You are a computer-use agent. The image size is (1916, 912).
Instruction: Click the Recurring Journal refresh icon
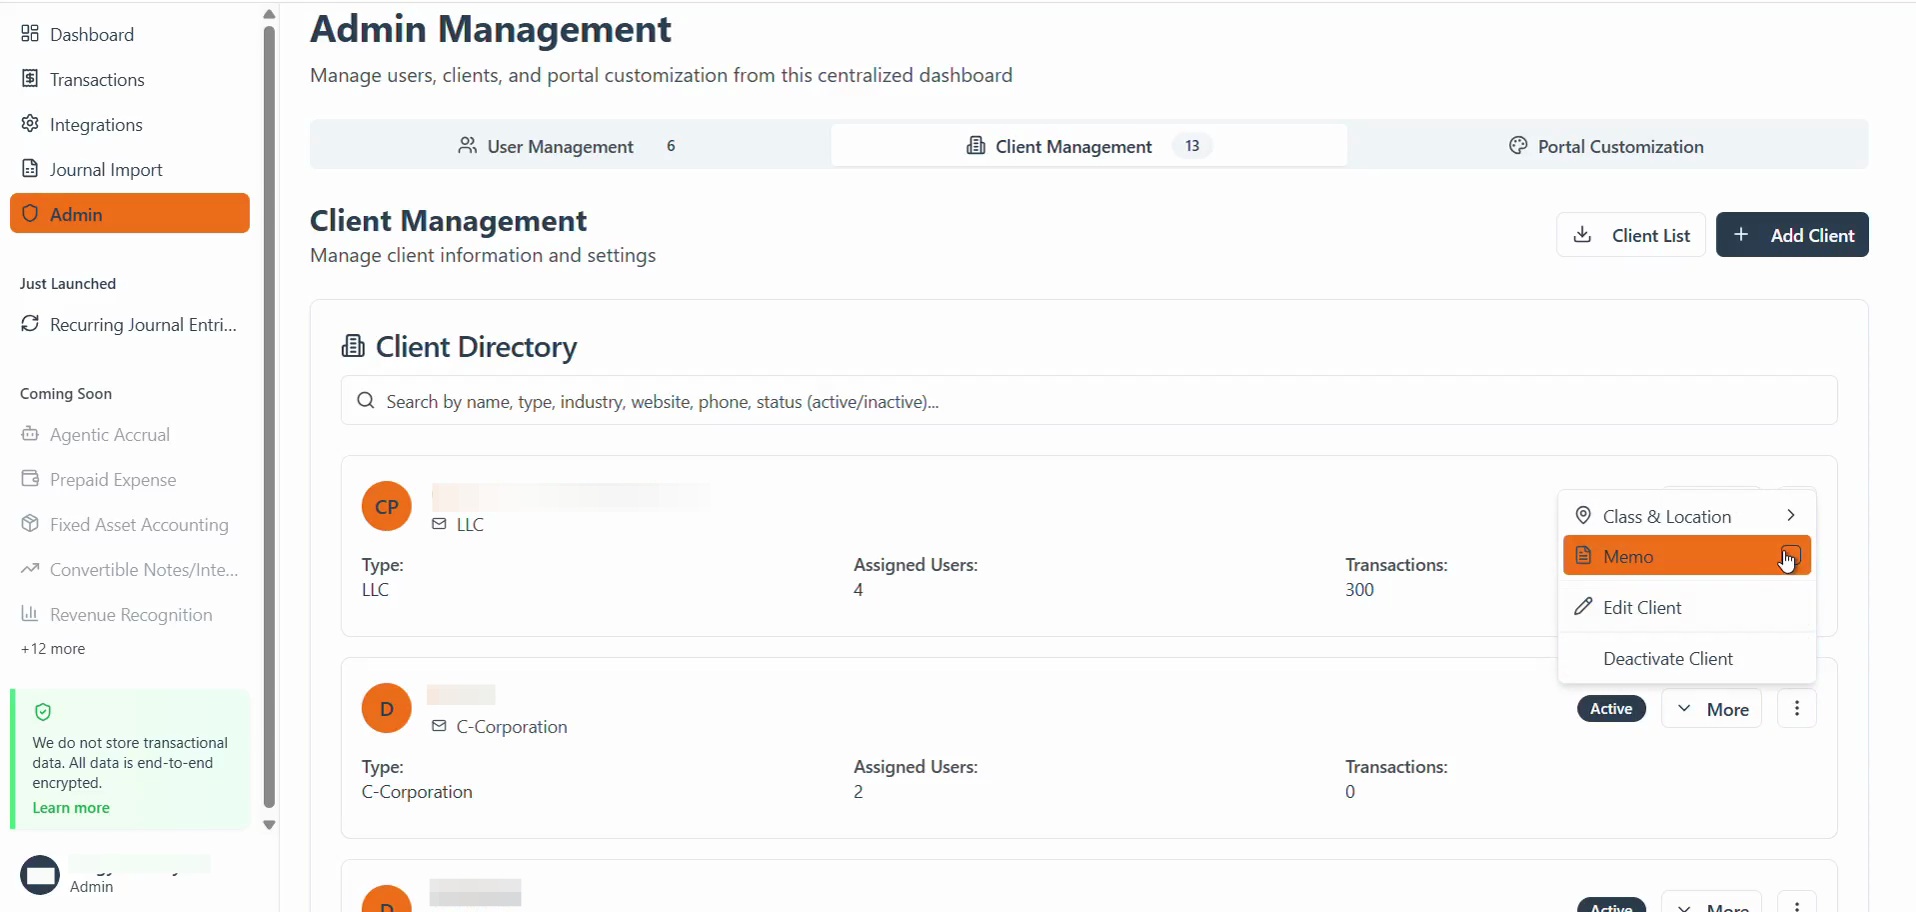(30, 324)
